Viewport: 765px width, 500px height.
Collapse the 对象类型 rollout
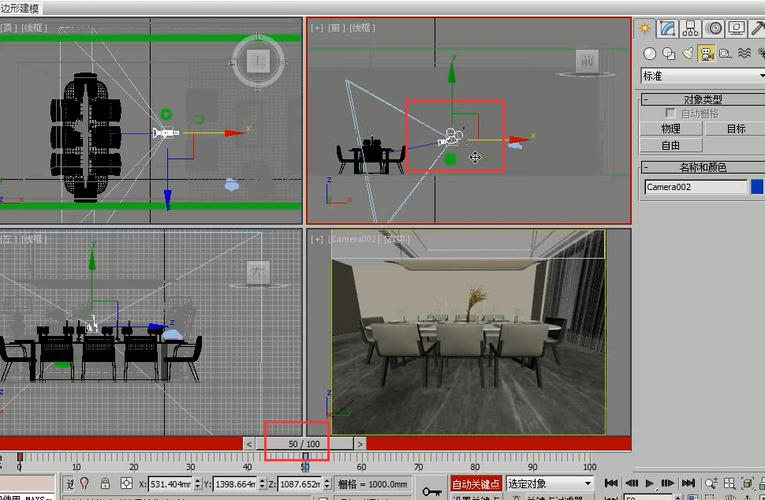pyautogui.click(x=703, y=100)
